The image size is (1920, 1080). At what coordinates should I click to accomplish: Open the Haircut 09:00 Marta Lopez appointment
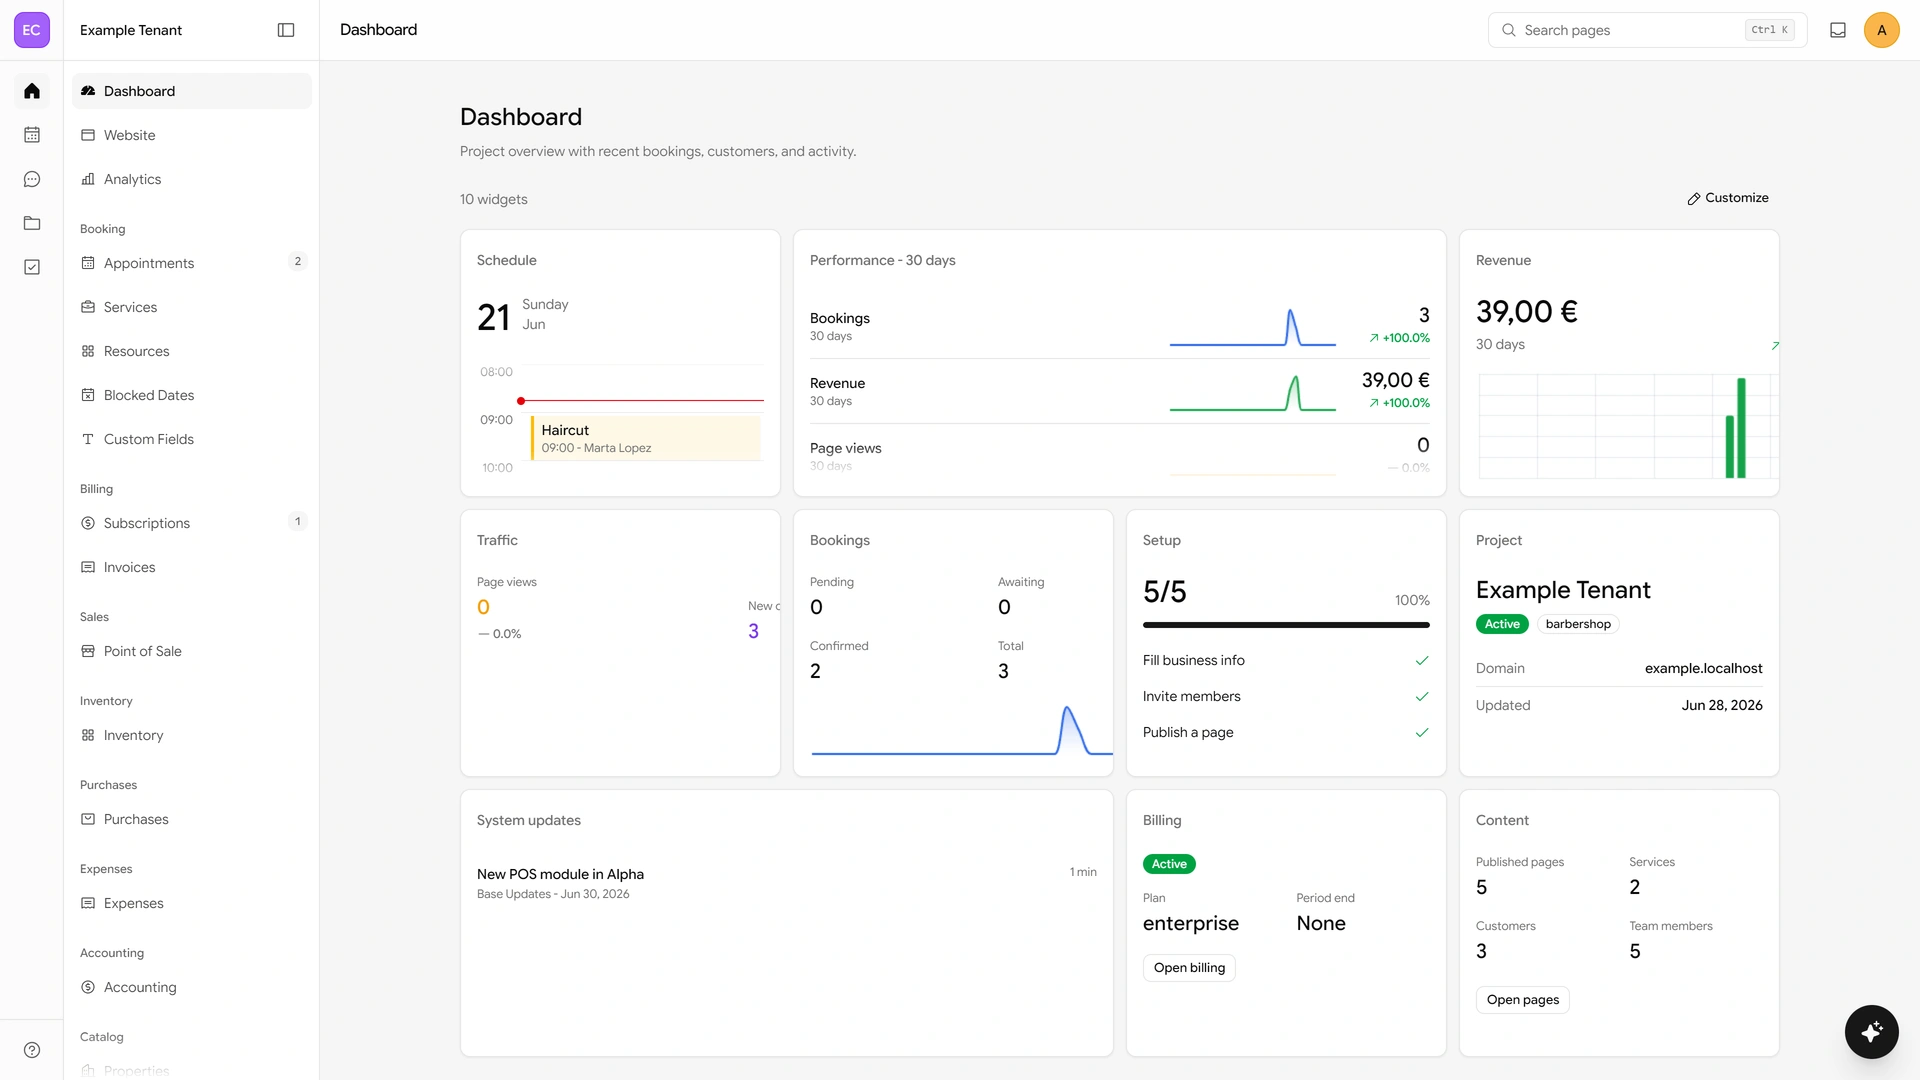tap(646, 438)
